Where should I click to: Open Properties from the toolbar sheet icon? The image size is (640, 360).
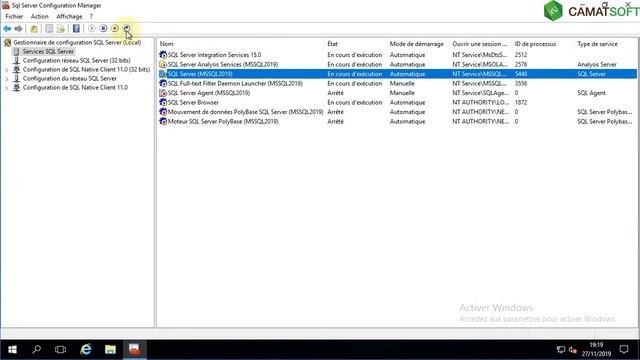[x=49, y=29]
